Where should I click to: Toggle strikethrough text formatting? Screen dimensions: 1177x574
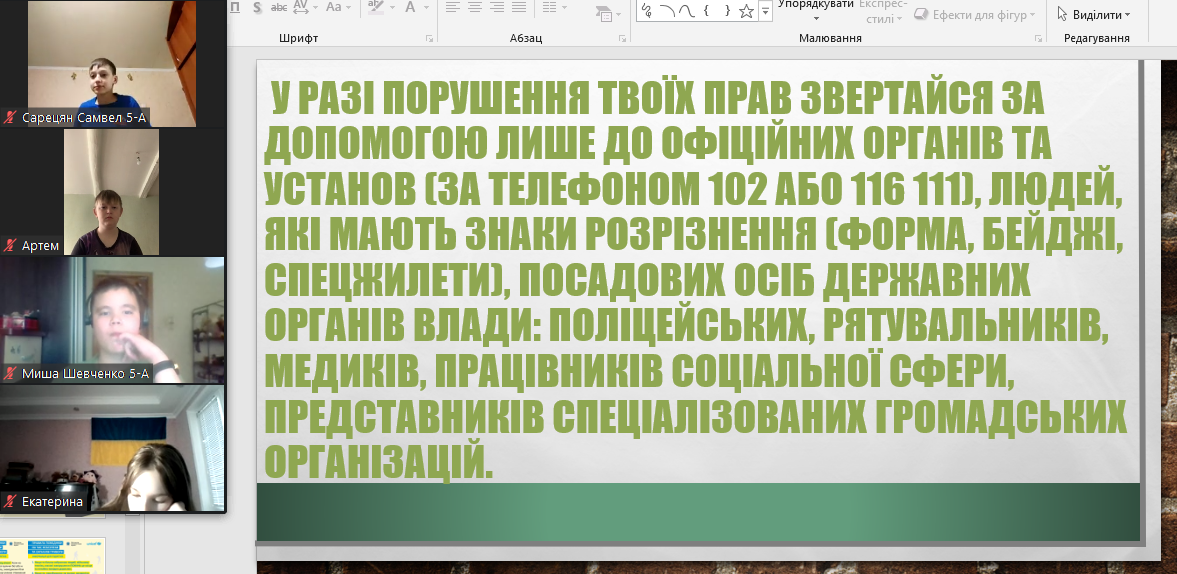279,7
